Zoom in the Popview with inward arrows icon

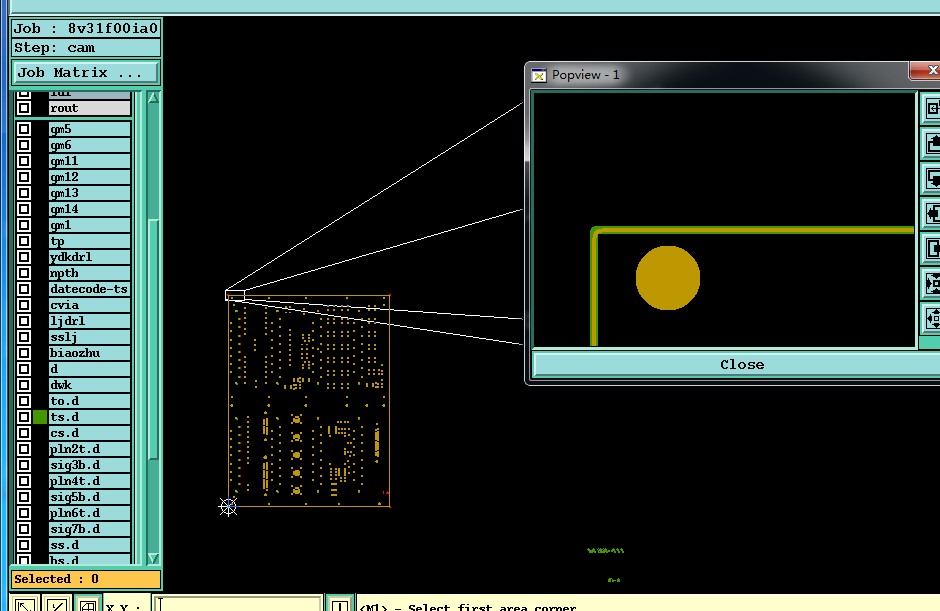931,283
